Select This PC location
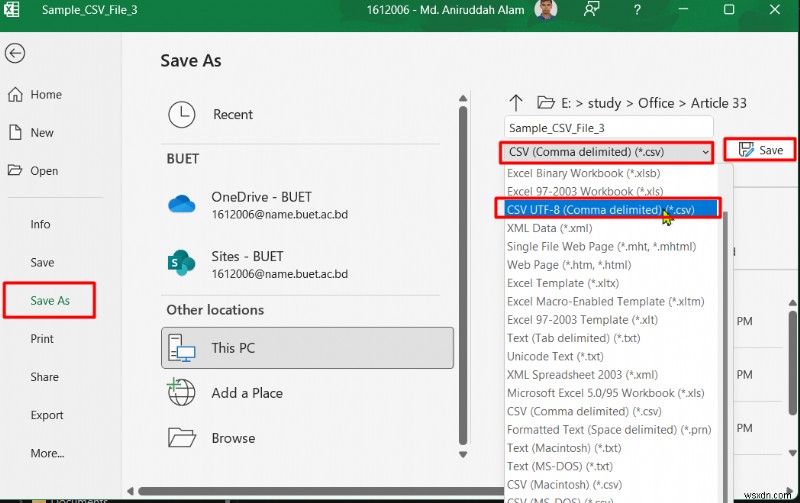This screenshot has height=503, width=800. [307, 348]
